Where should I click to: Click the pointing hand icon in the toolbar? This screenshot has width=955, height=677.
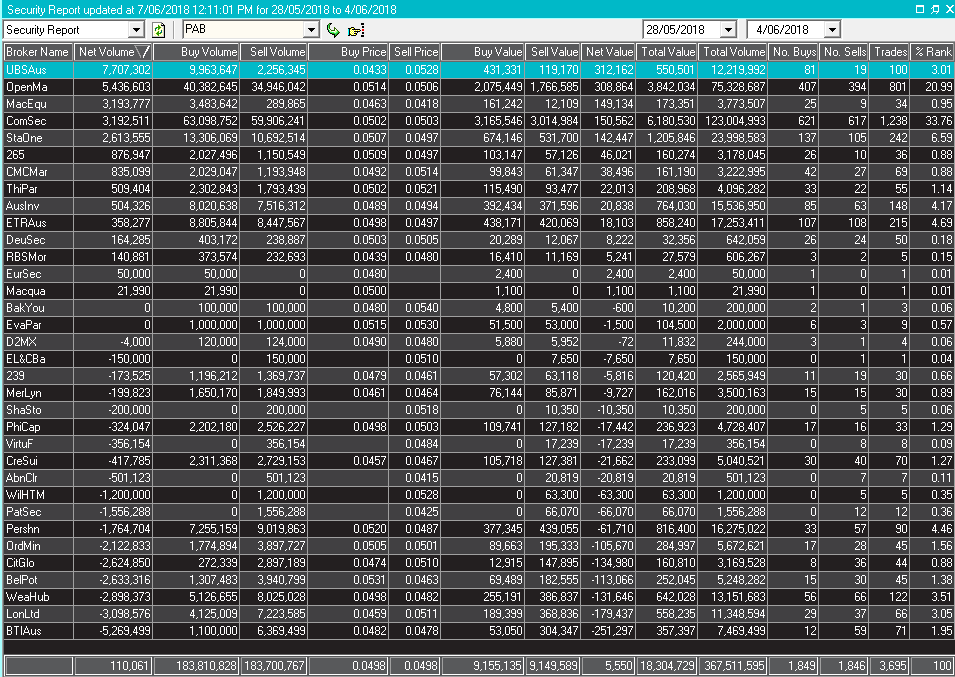356,30
